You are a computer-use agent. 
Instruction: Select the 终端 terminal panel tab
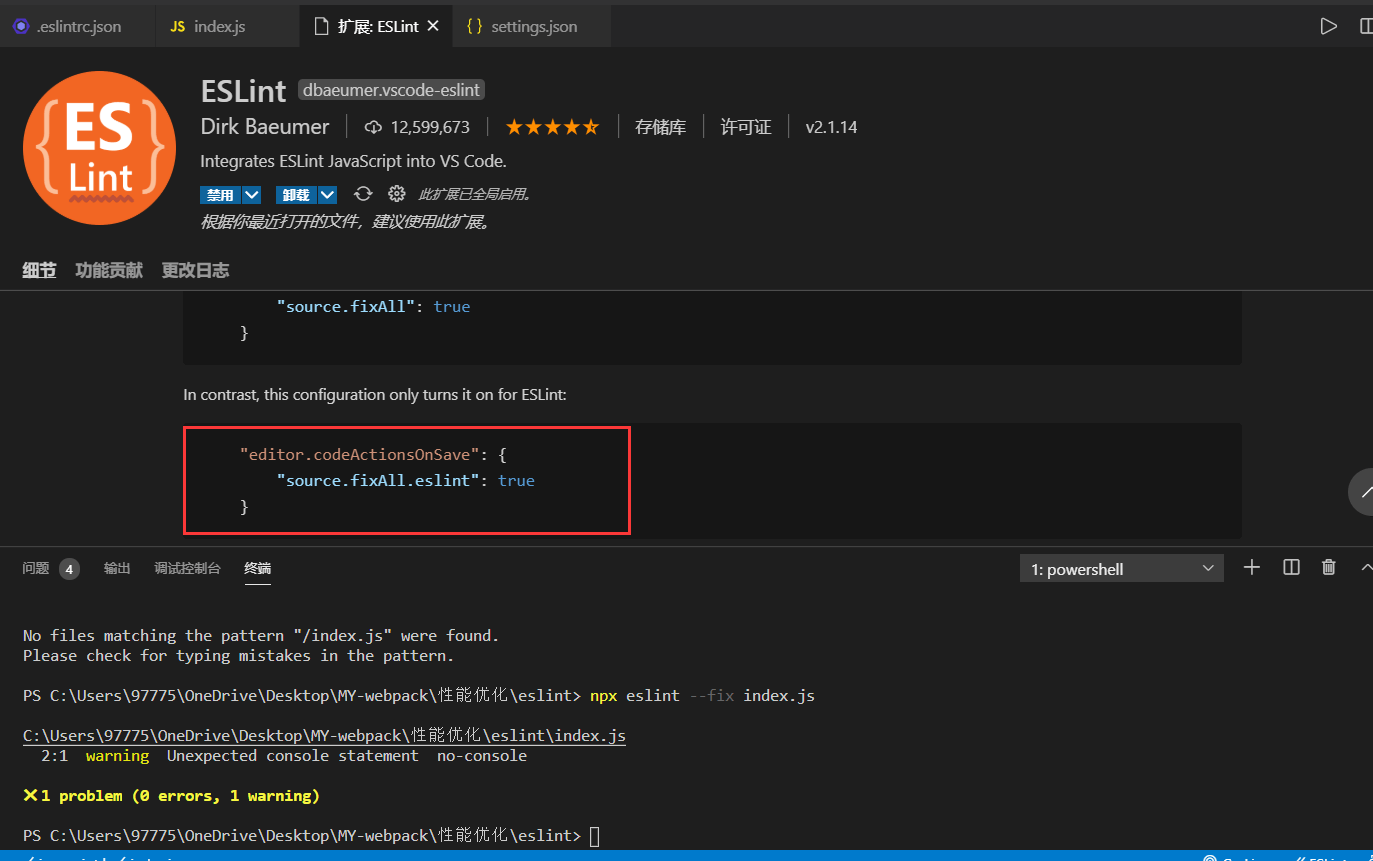tap(257, 568)
